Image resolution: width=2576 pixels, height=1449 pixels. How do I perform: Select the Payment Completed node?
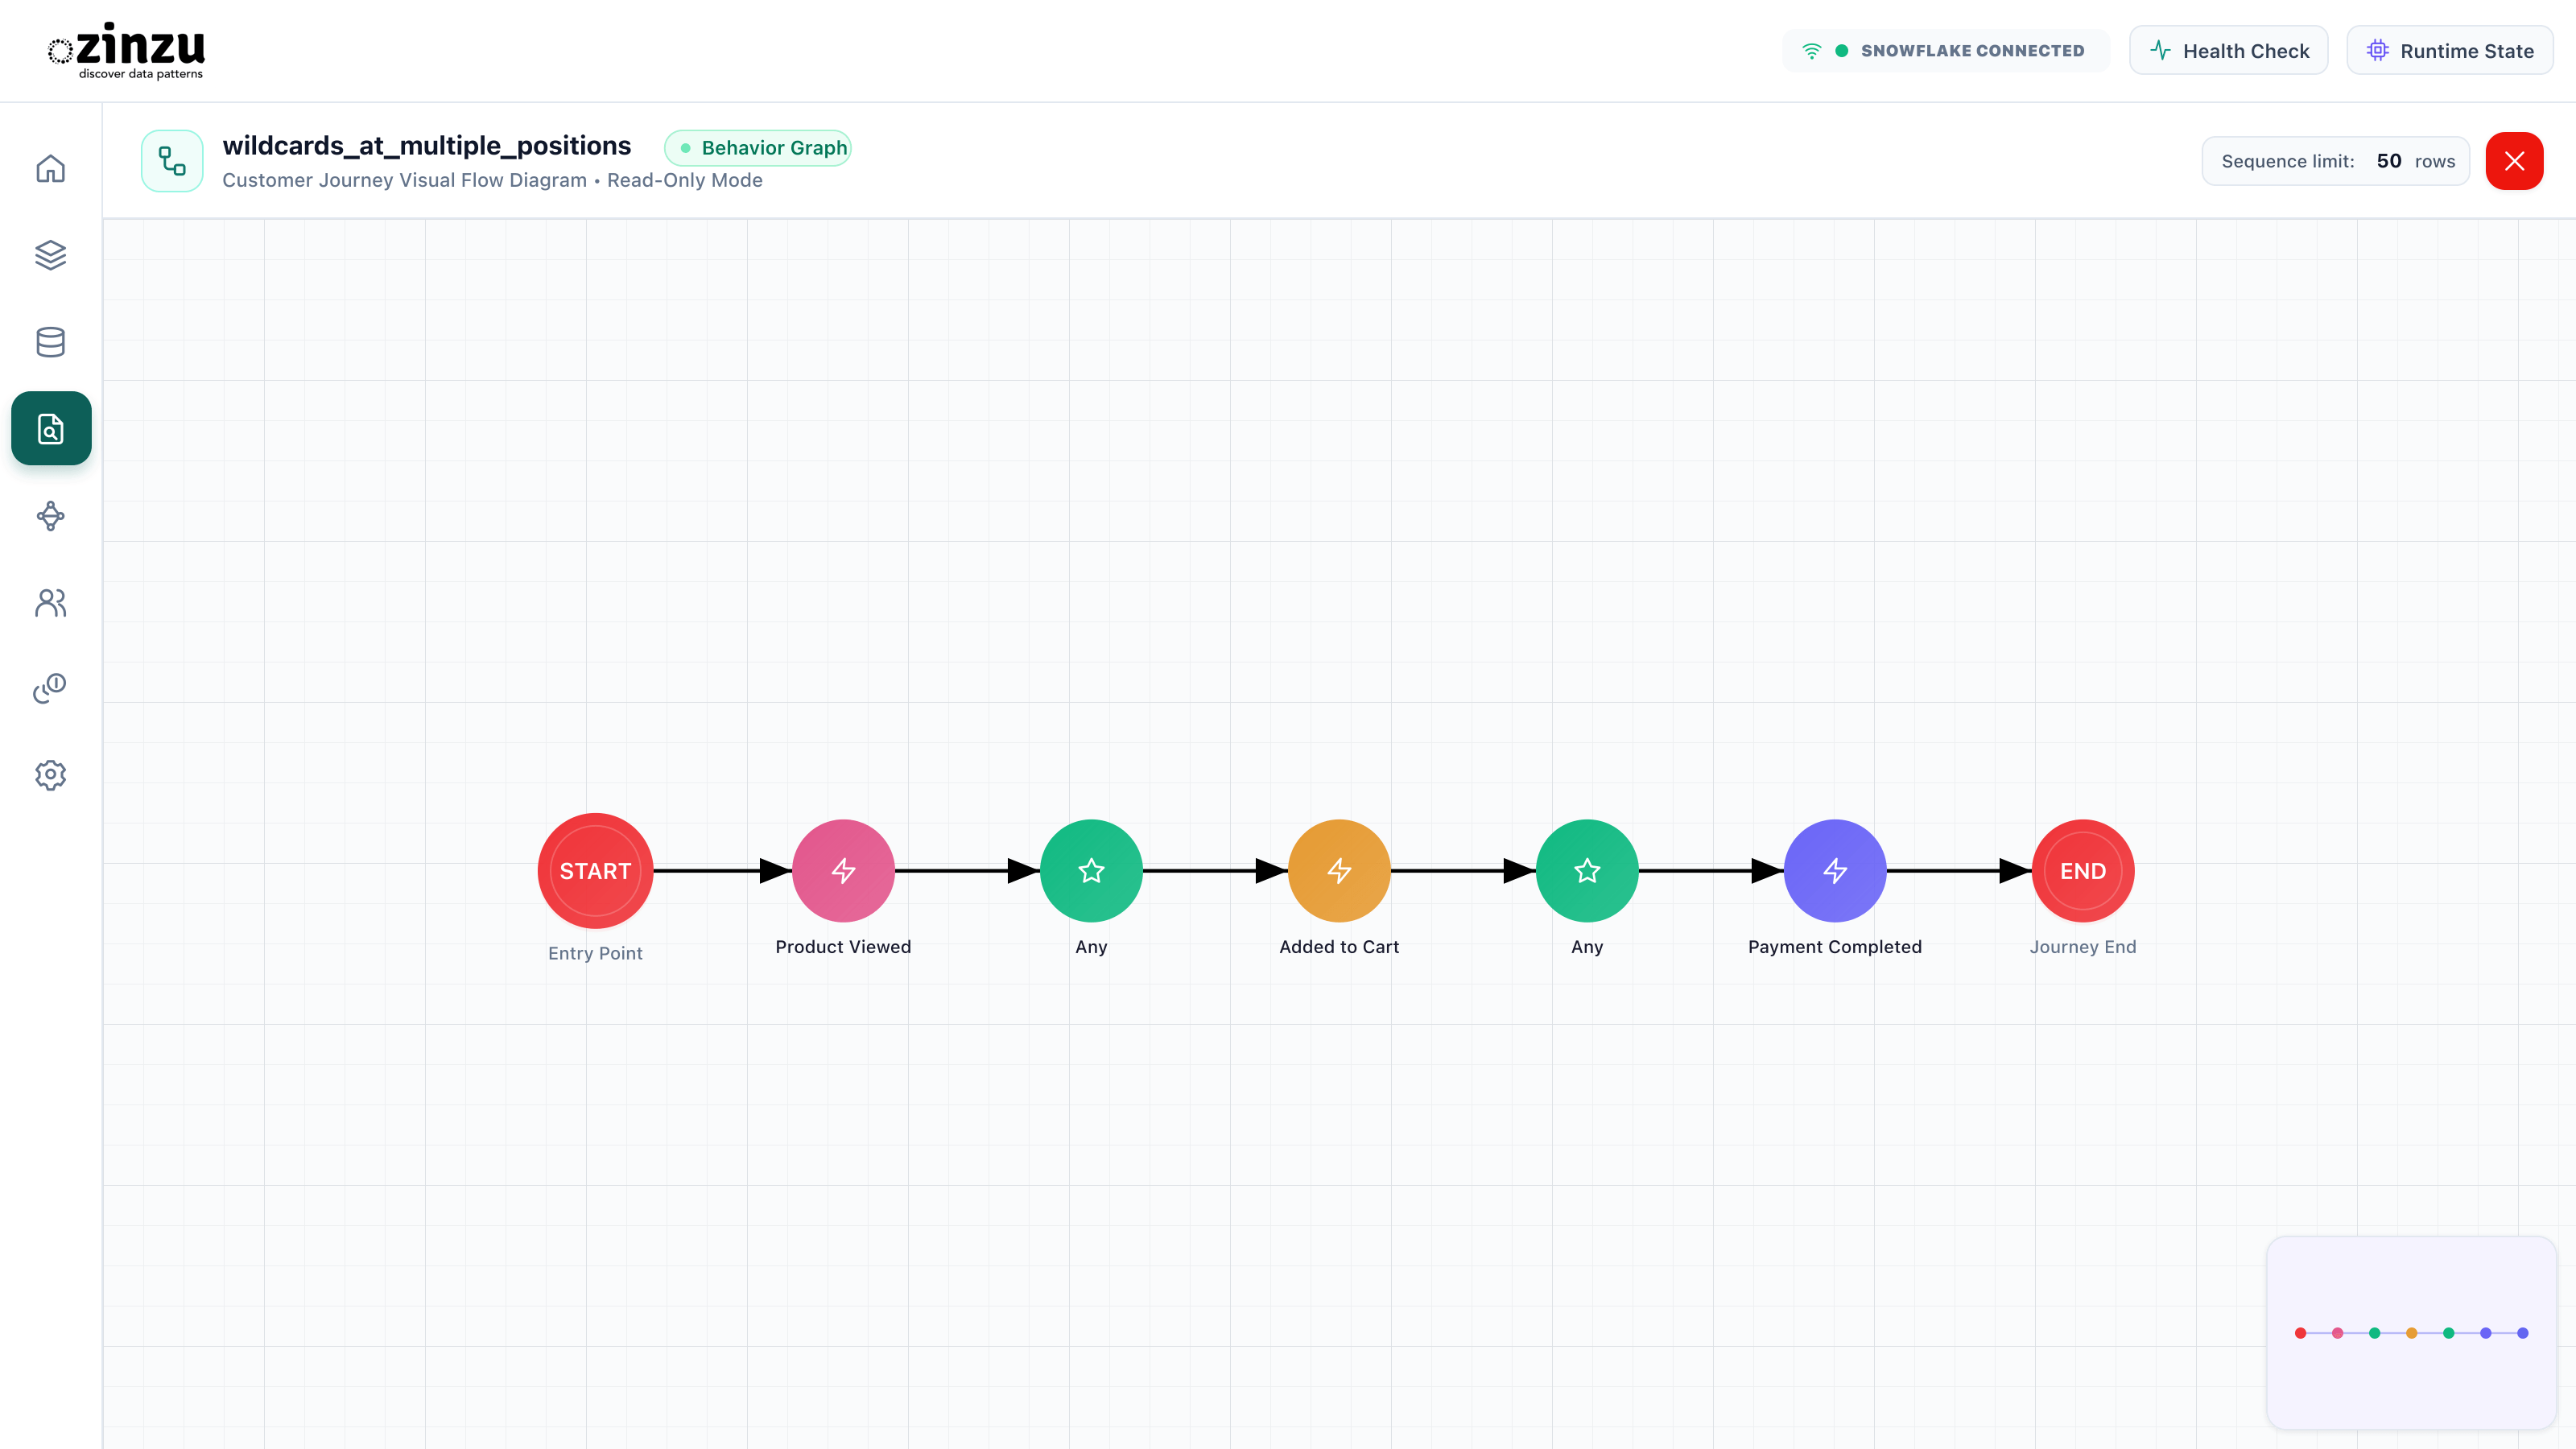1835,871
